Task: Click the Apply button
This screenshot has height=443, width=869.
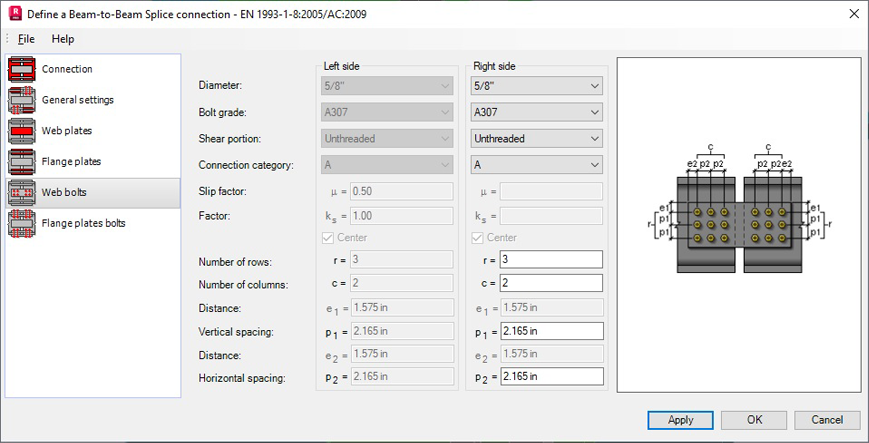Action: 680,420
